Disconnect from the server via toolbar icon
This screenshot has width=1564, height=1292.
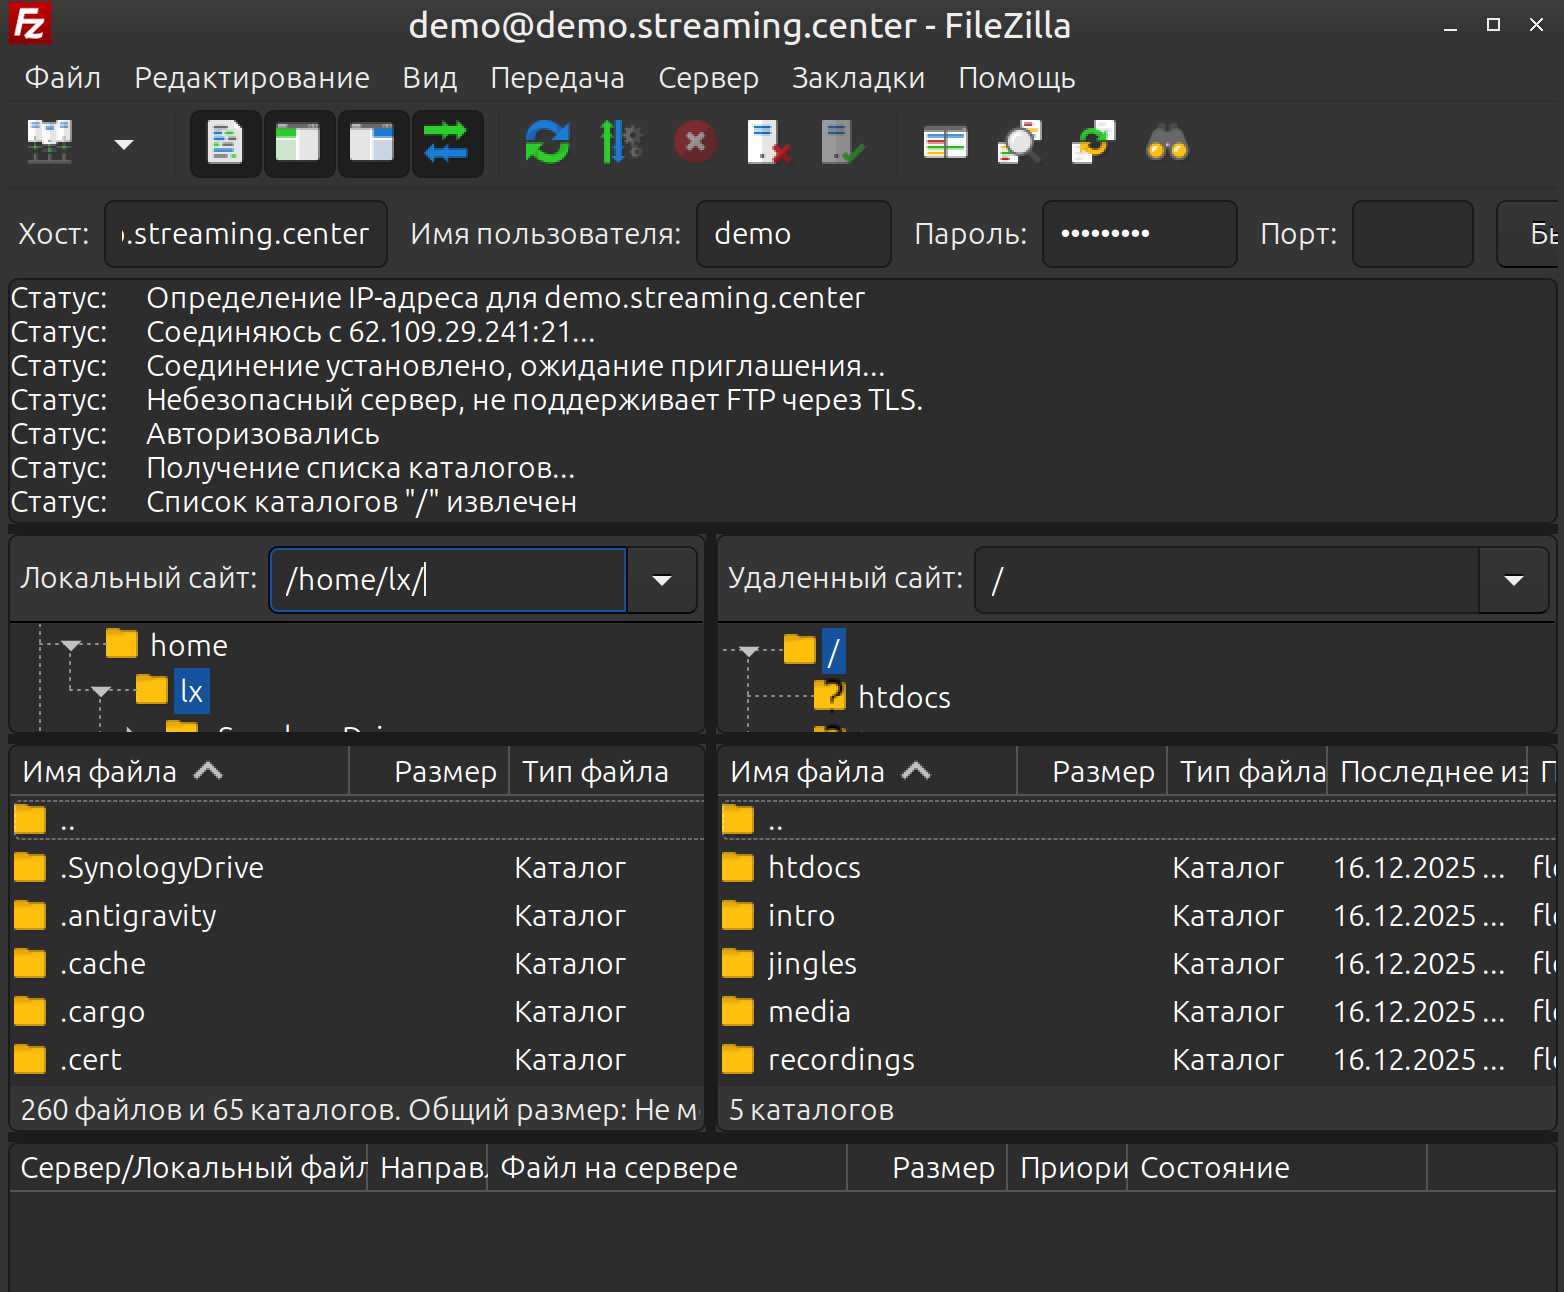(769, 143)
